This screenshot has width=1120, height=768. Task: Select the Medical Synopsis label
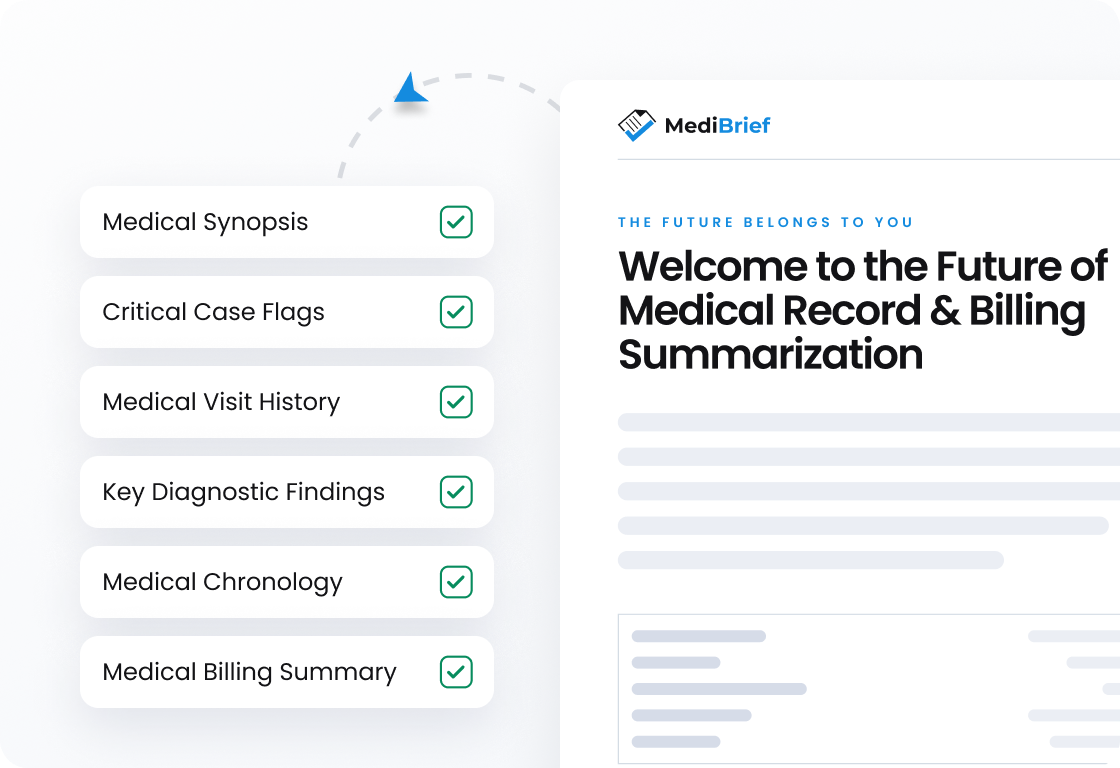205,222
